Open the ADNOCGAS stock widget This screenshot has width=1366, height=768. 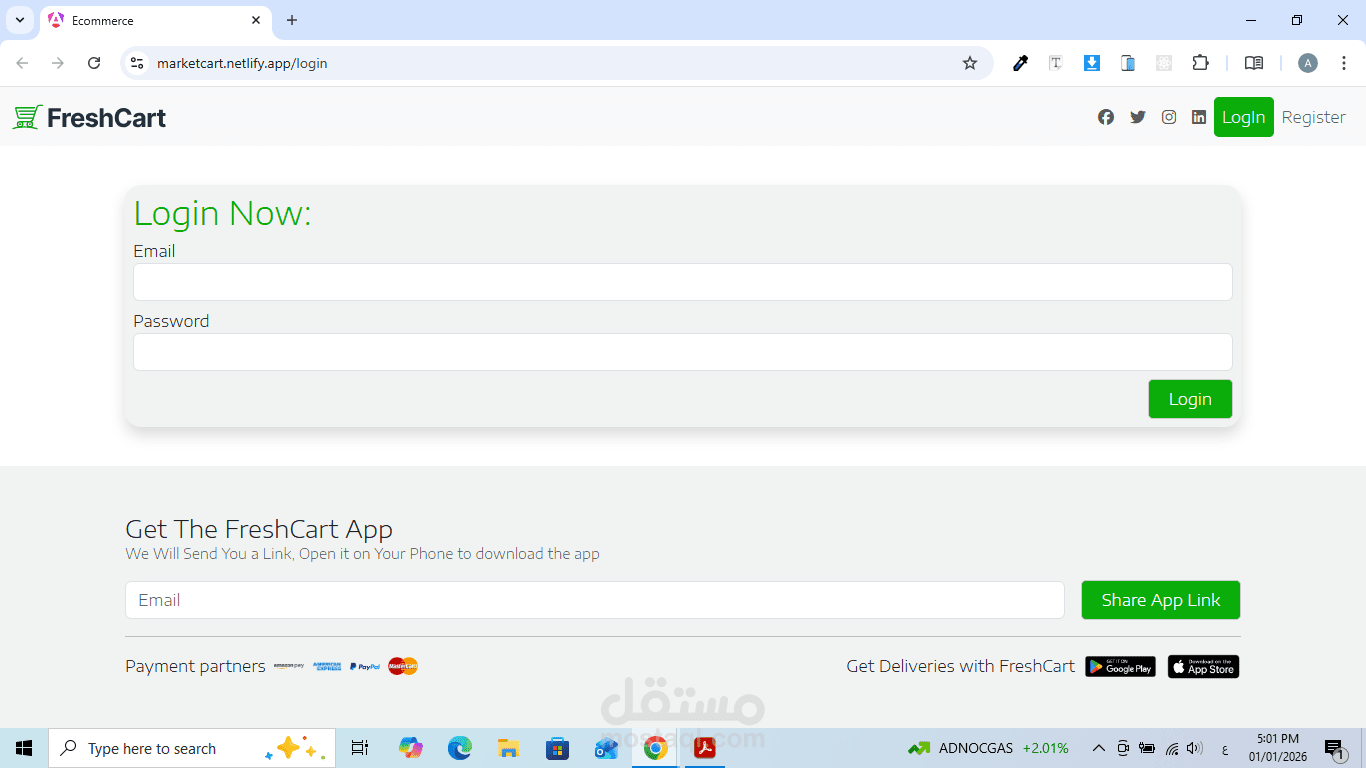click(x=988, y=748)
